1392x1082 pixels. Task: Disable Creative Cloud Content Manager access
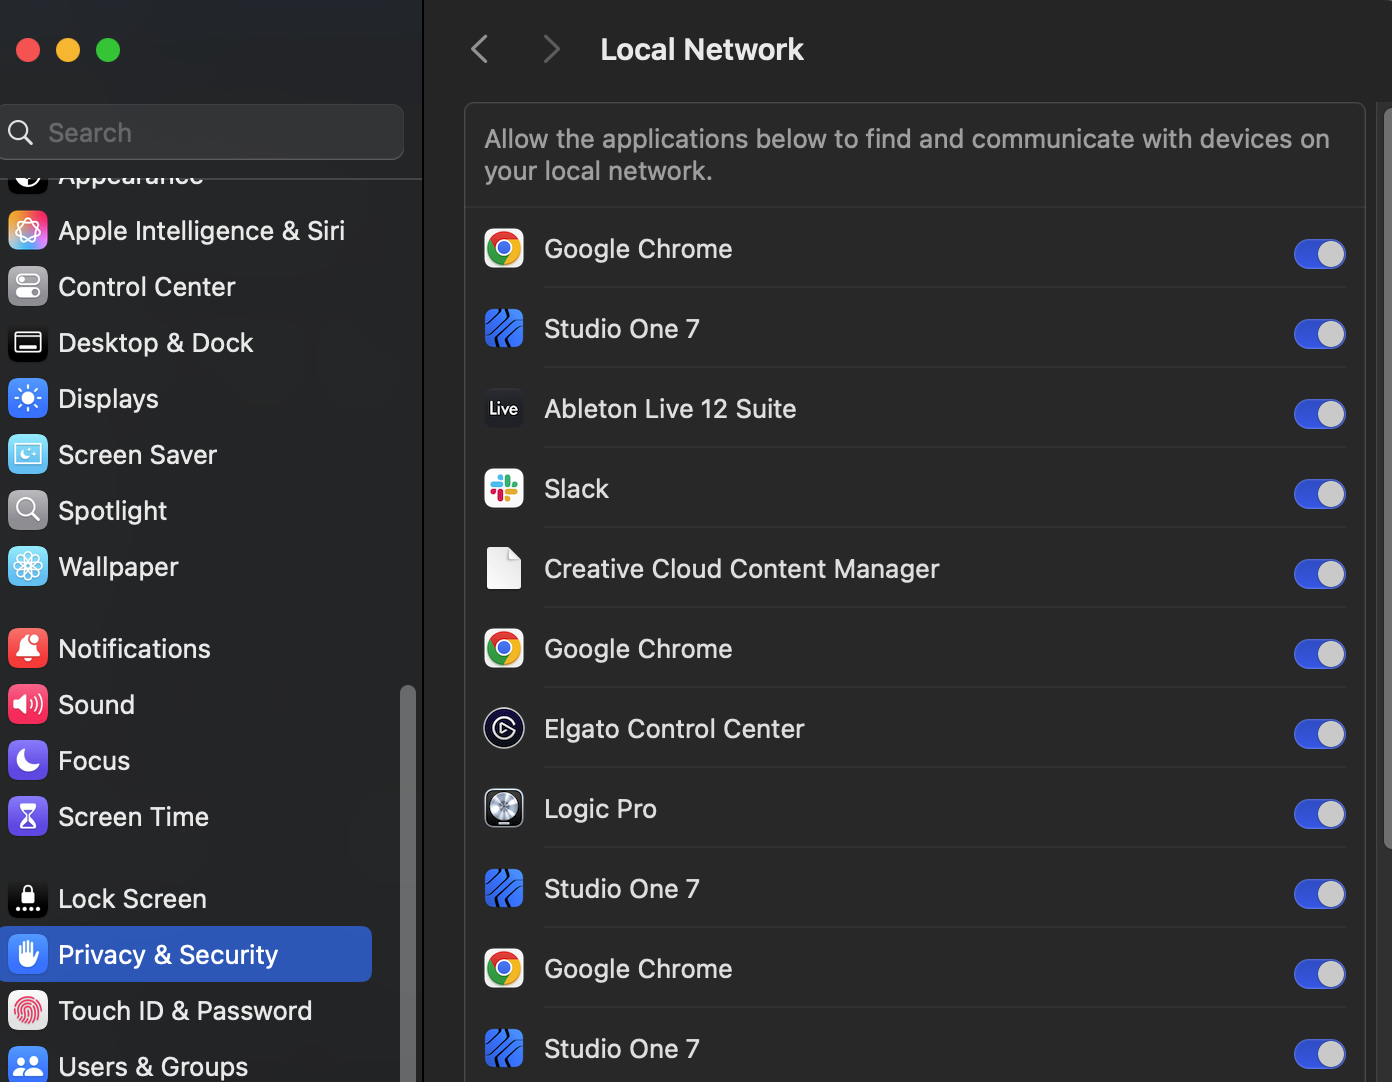[x=1320, y=574]
